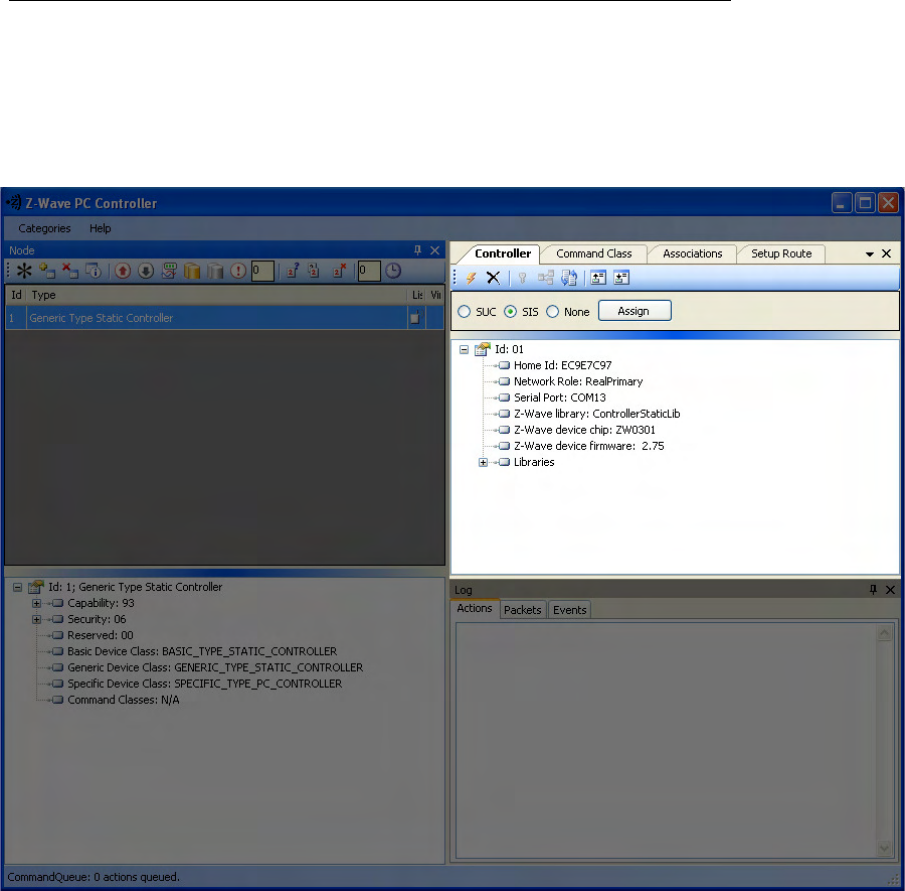Viewport: 905px width, 891px height.
Task: Click the node icon with small red X
Action: point(339,271)
